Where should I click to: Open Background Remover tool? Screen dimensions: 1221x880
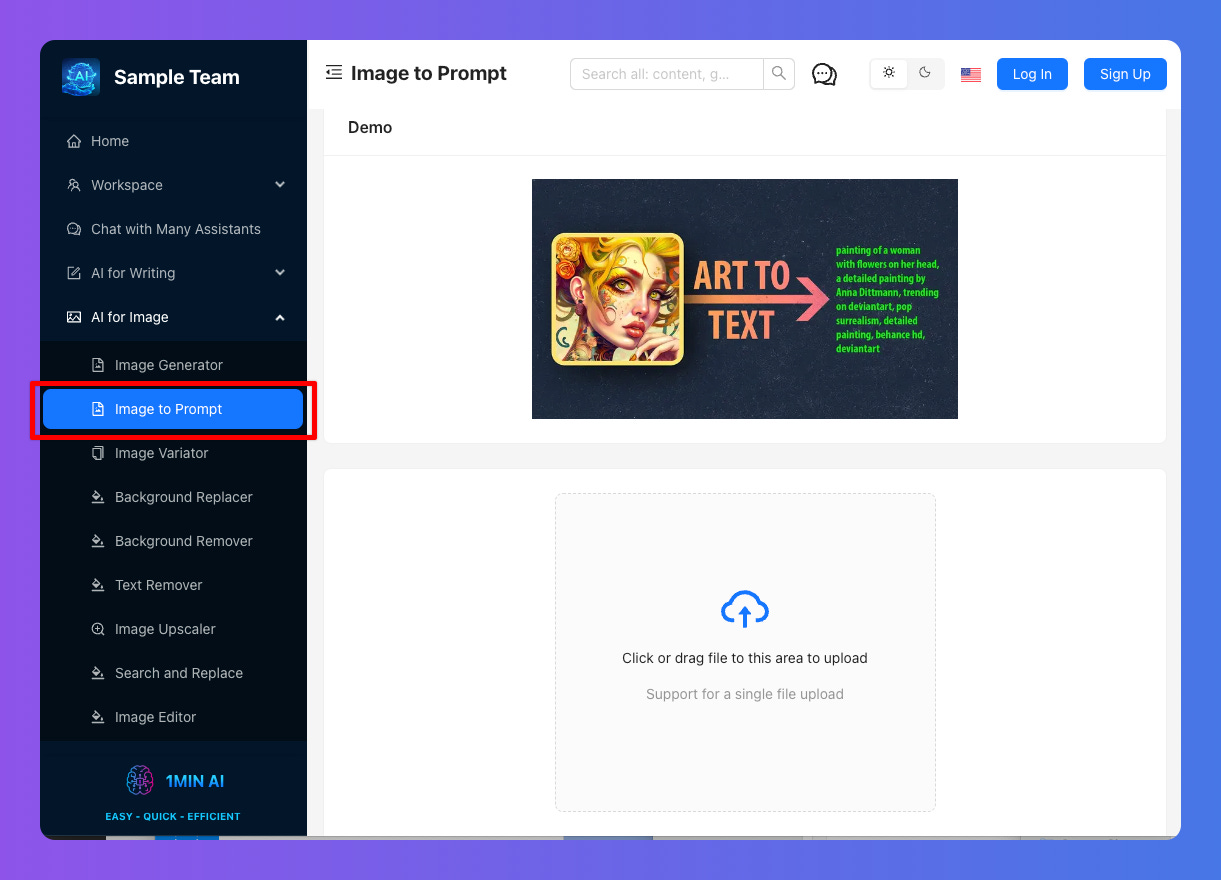(x=173, y=541)
